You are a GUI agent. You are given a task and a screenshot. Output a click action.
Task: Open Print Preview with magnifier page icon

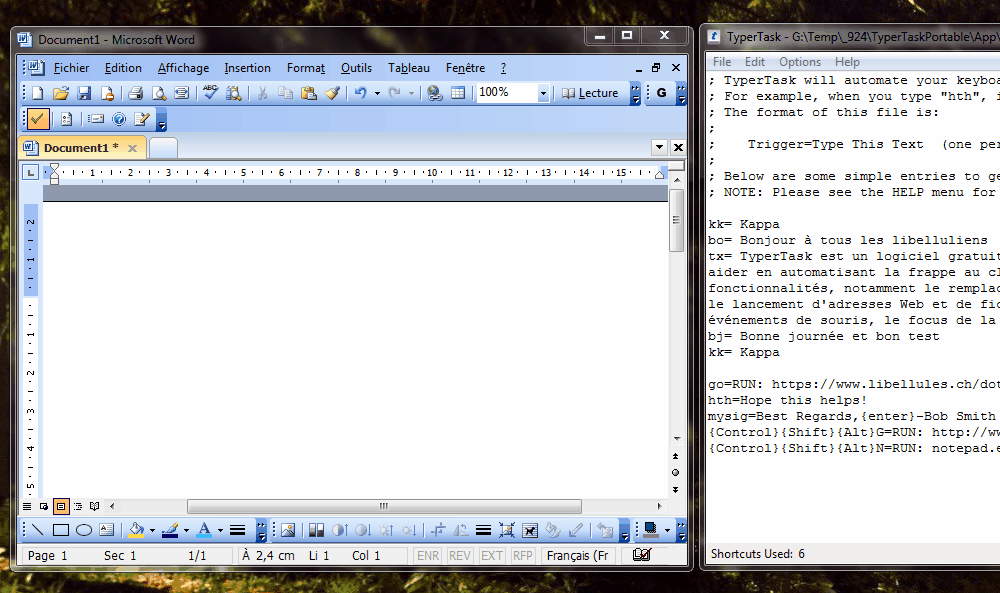click(158, 94)
